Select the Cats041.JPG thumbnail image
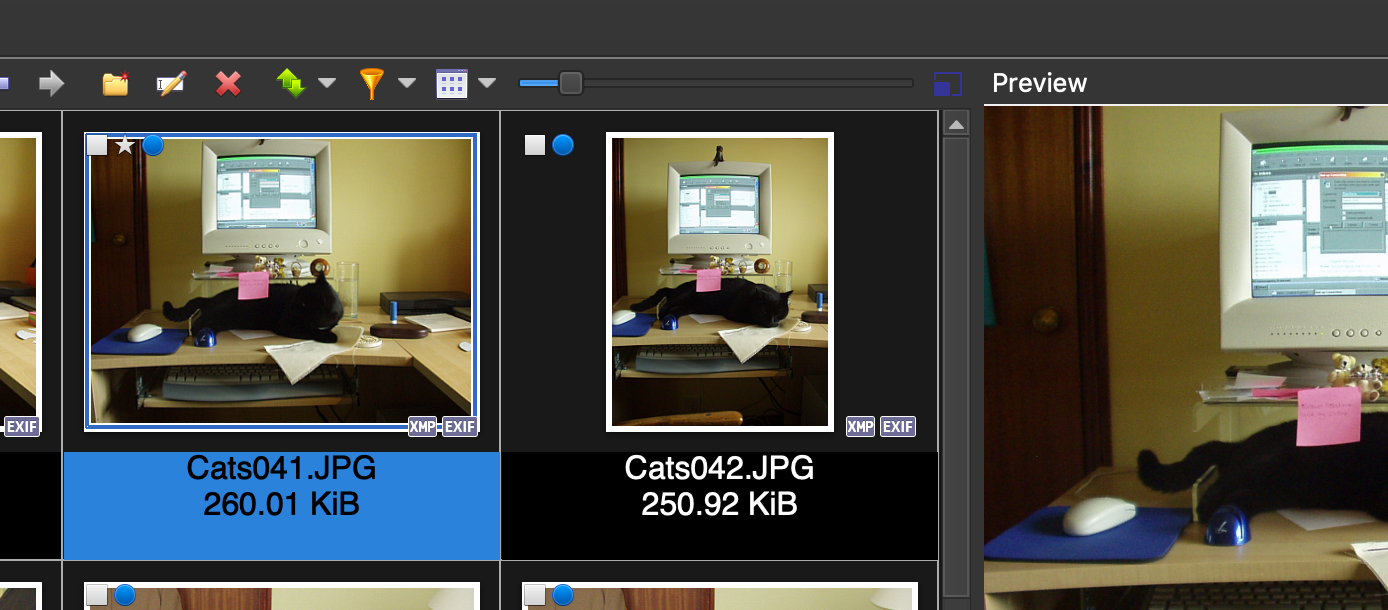The width and height of the screenshot is (1388, 610). pos(281,281)
